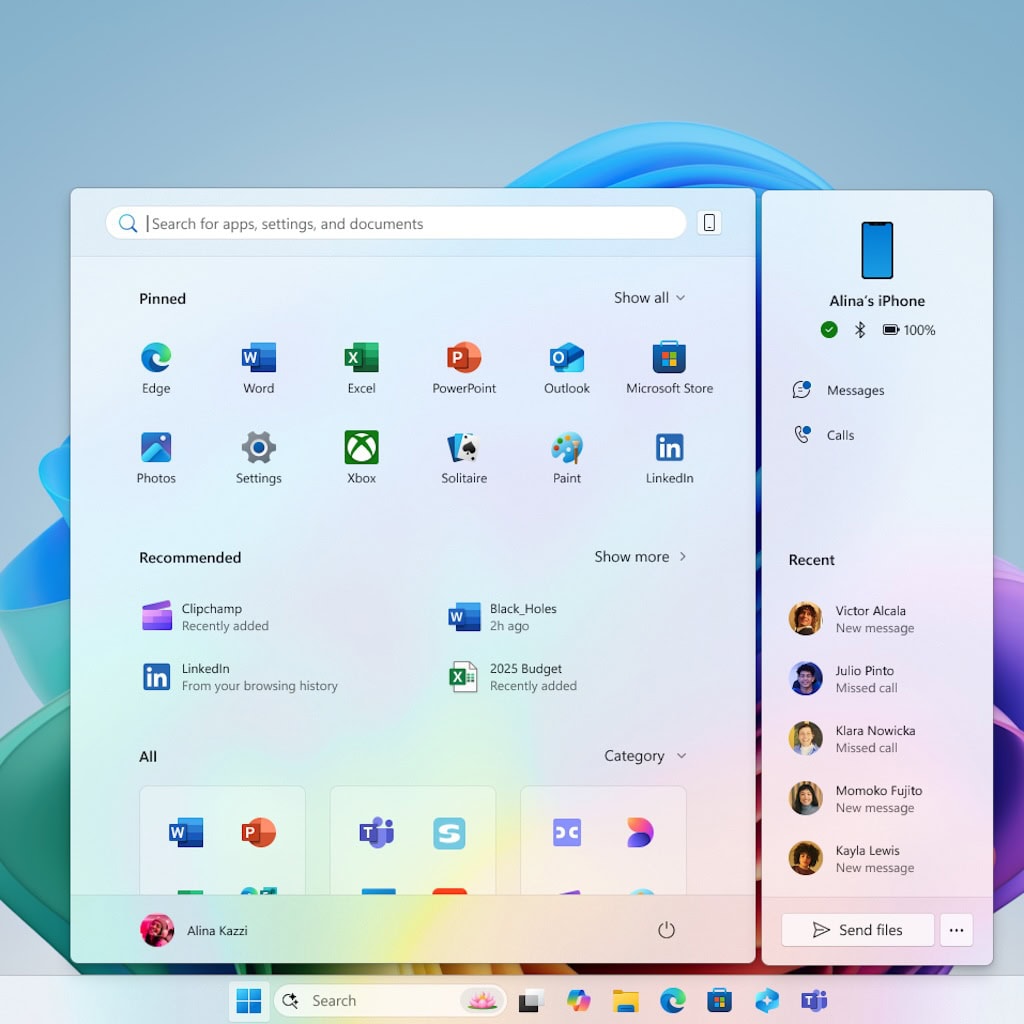
Task: Open Outlook pinned app
Action: click(566, 368)
